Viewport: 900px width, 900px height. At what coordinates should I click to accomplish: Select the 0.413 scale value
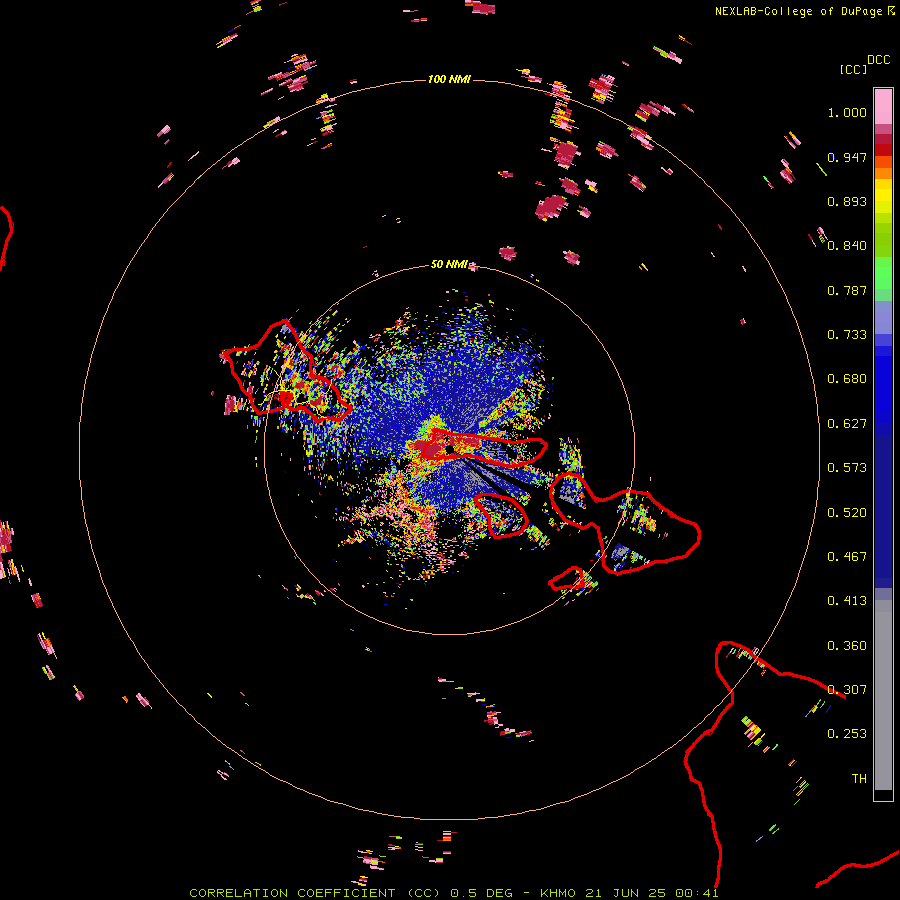pos(847,601)
